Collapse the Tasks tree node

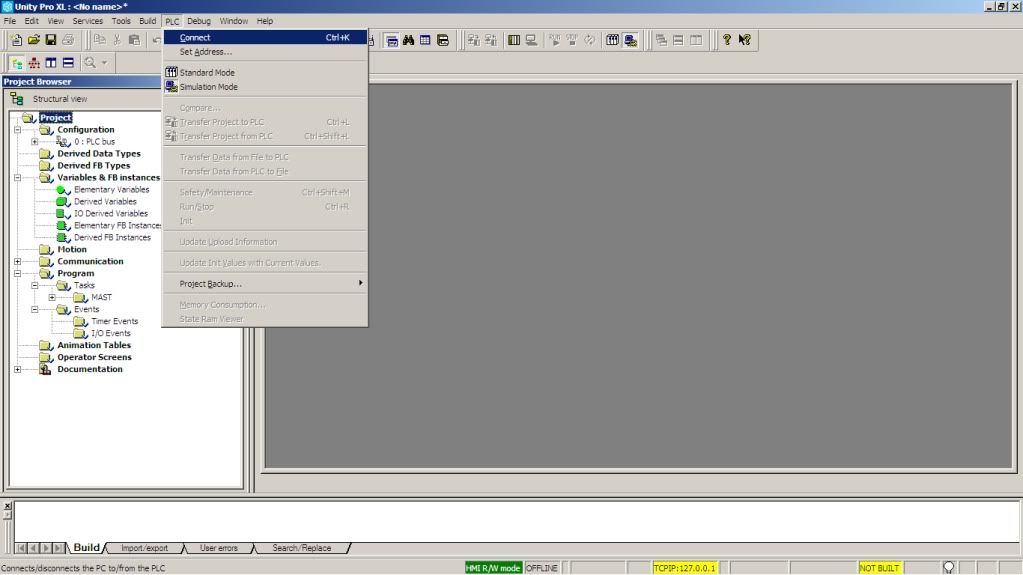pyautogui.click(x=35, y=285)
